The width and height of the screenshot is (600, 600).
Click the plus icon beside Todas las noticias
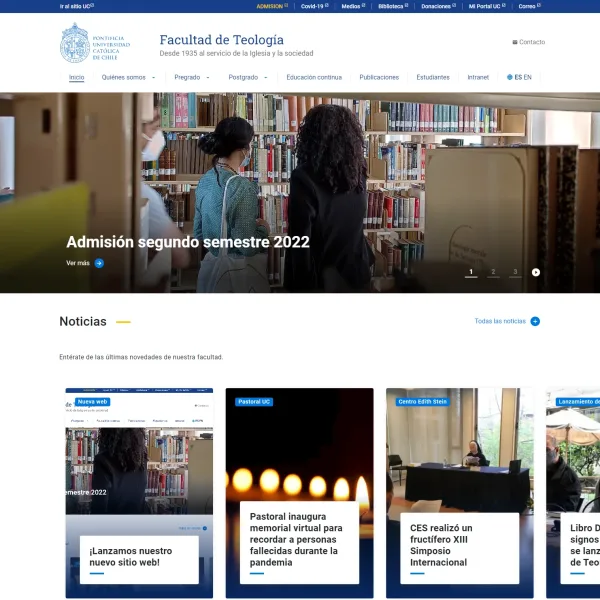[535, 321]
